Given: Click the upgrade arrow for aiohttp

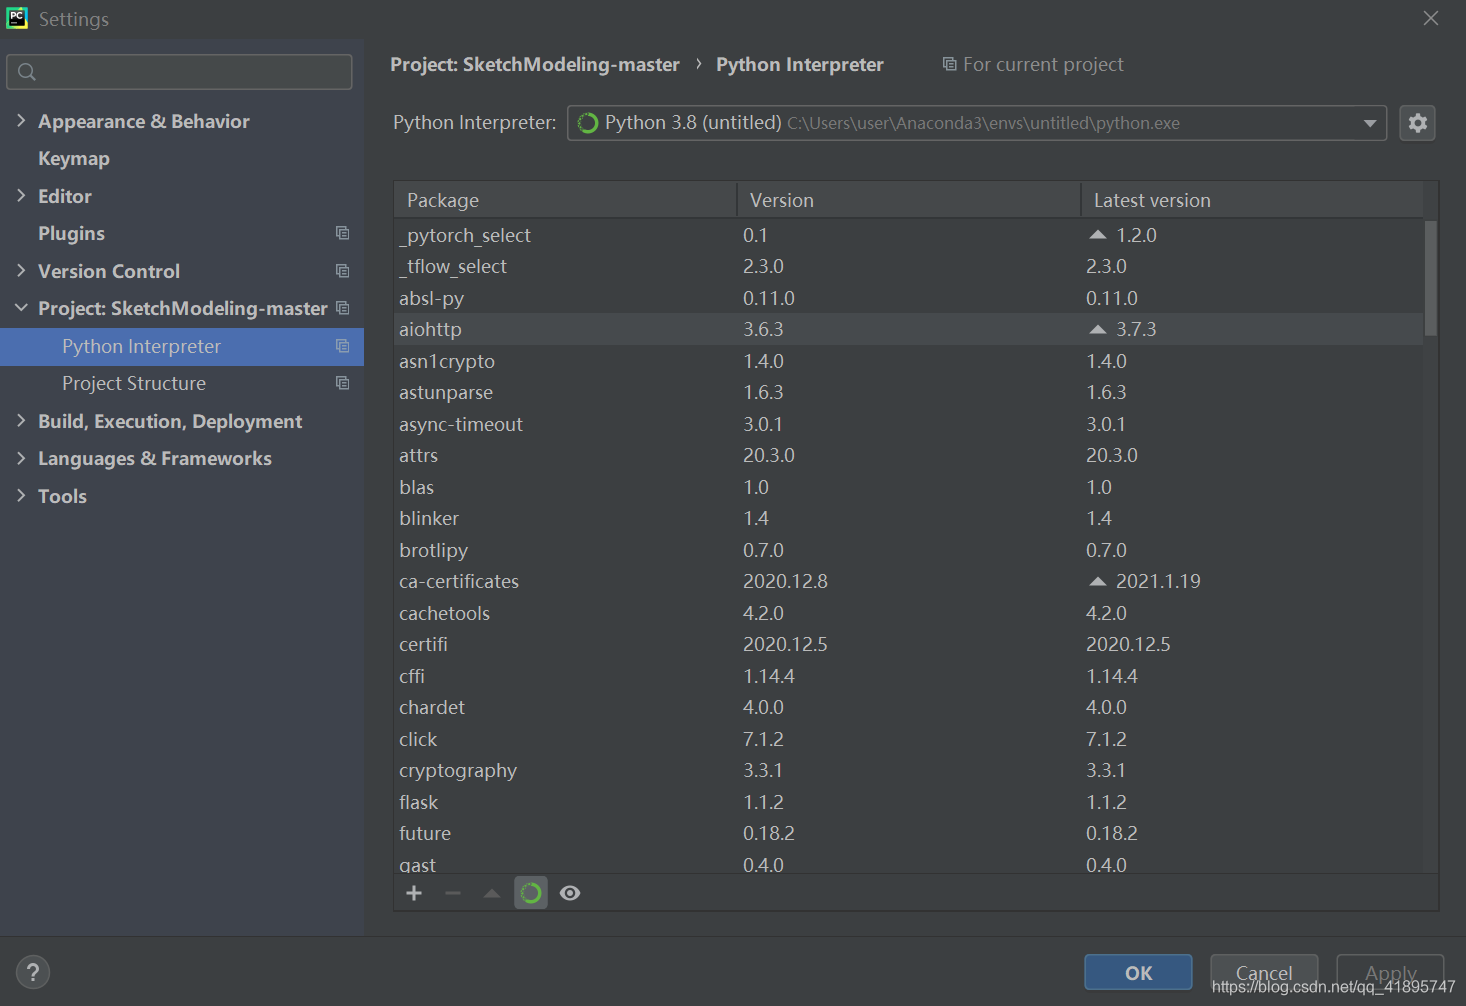Looking at the screenshot, I should (x=1098, y=329).
